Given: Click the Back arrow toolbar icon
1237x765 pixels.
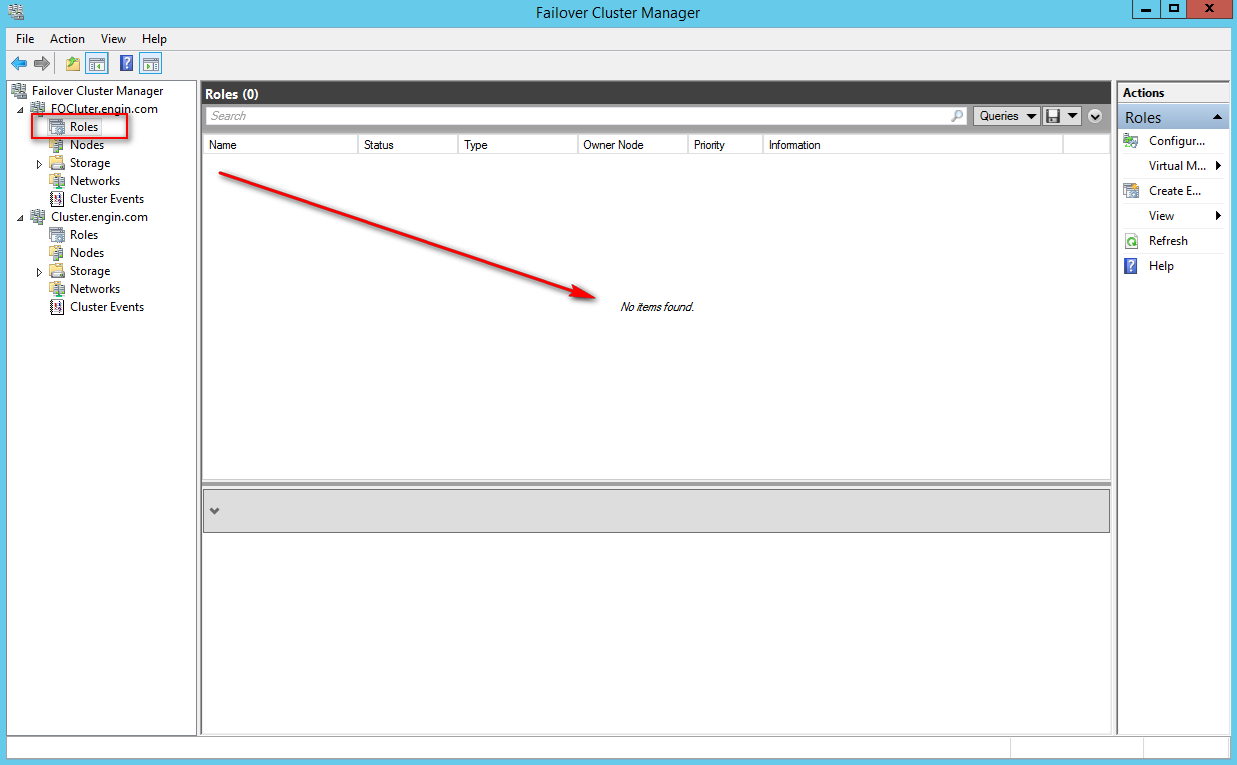Looking at the screenshot, I should click(x=18, y=64).
